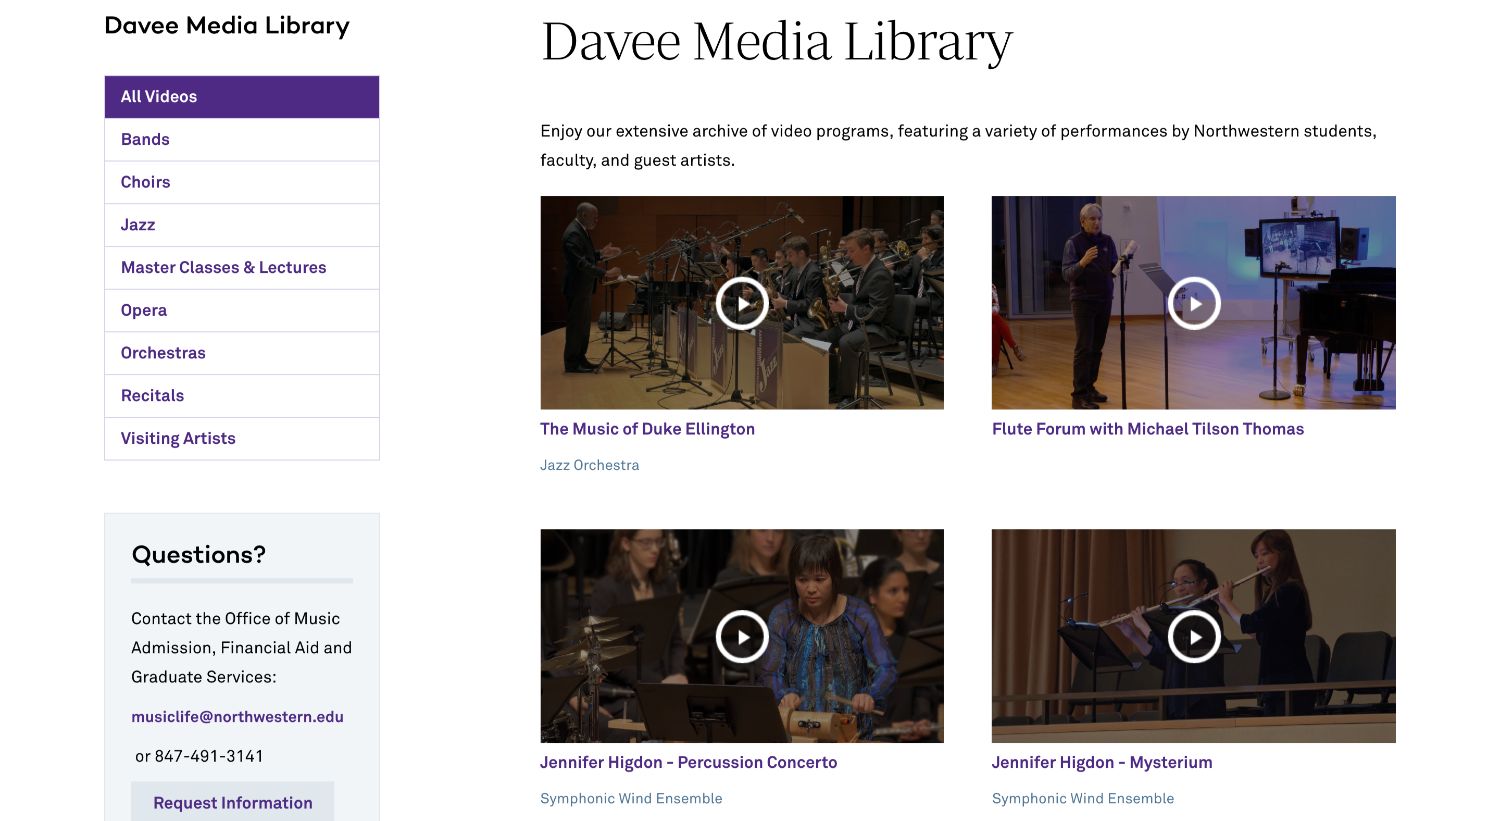Click Symphonic Wind Ensemble under Percussion Concerto
Screen dimensions: 1500x821
(631, 798)
